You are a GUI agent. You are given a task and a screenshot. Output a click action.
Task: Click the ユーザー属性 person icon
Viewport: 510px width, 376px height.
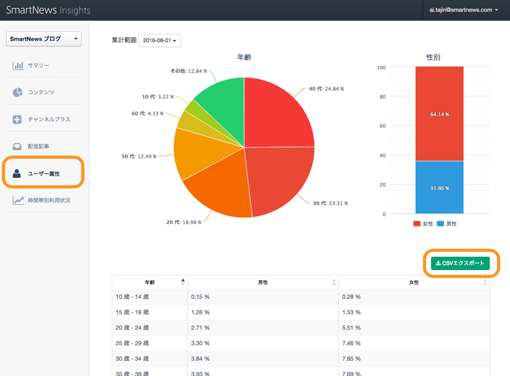tap(17, 173)
